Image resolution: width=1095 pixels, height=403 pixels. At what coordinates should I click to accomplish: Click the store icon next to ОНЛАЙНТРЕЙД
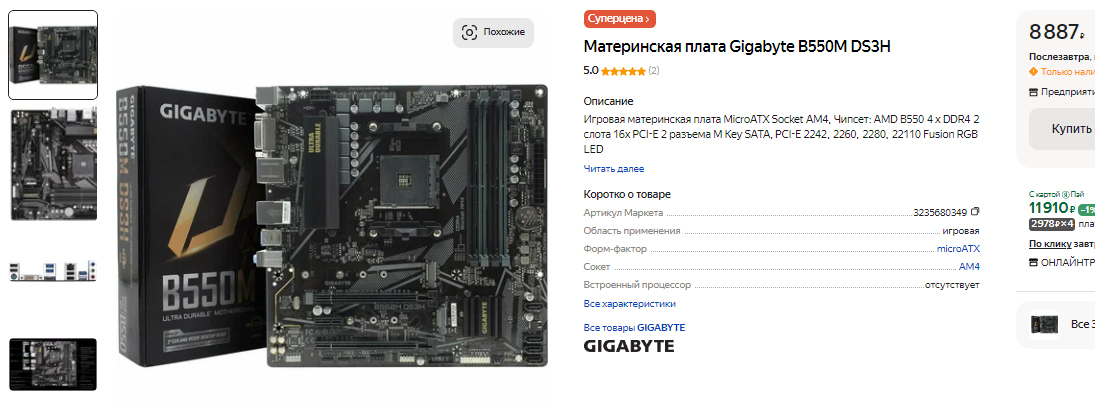(1034, 263)
